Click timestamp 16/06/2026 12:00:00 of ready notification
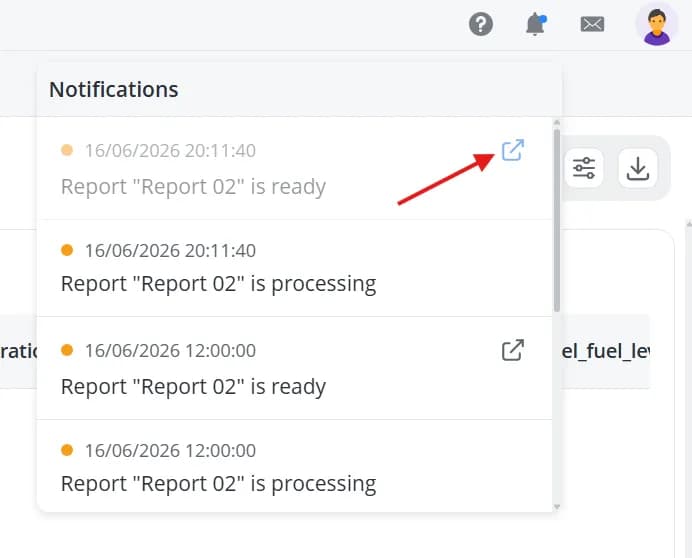The height and width of the screenshot is (558, 692). [170, 351]
